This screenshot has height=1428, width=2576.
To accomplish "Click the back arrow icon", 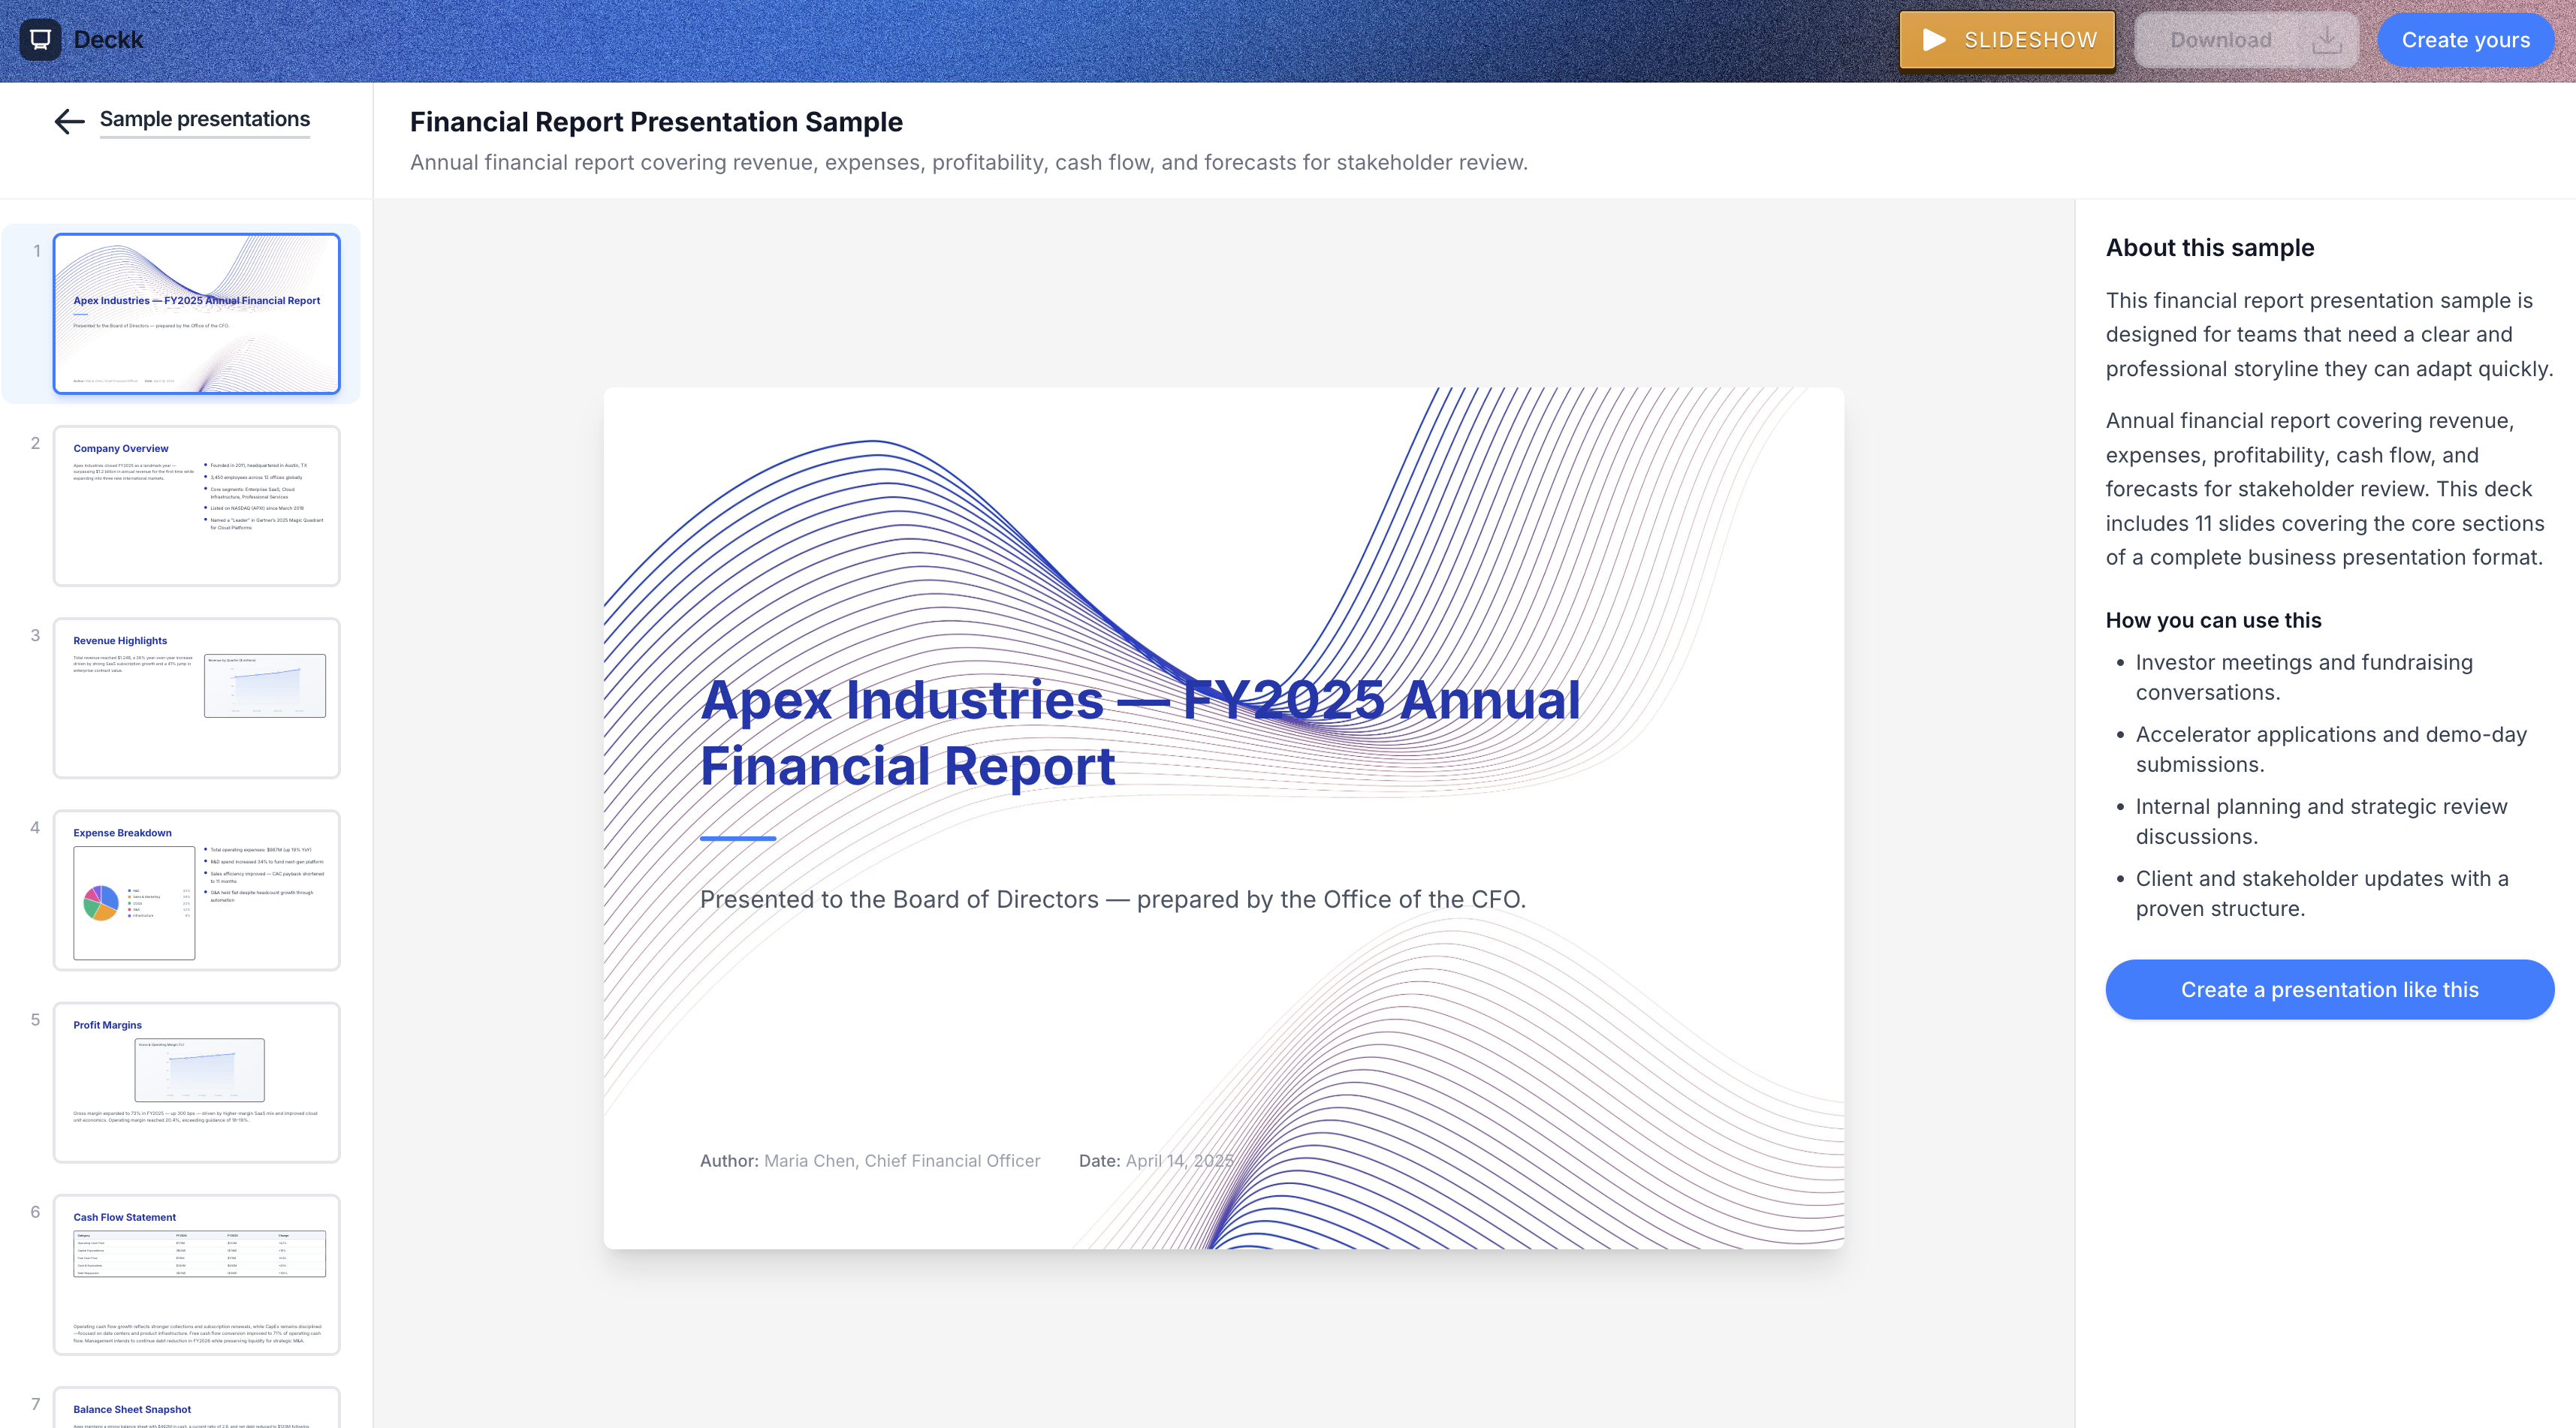I will tap(69, 121).
